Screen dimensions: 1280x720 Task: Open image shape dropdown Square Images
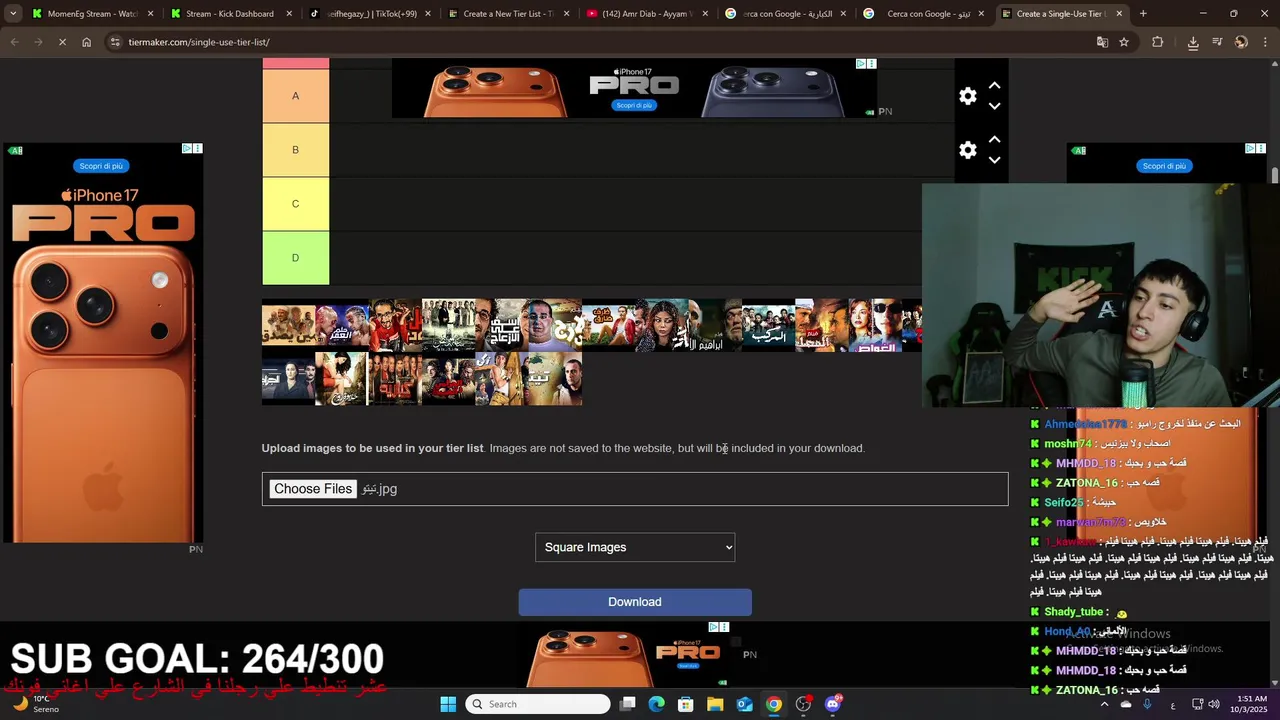(x=635, y=547)
